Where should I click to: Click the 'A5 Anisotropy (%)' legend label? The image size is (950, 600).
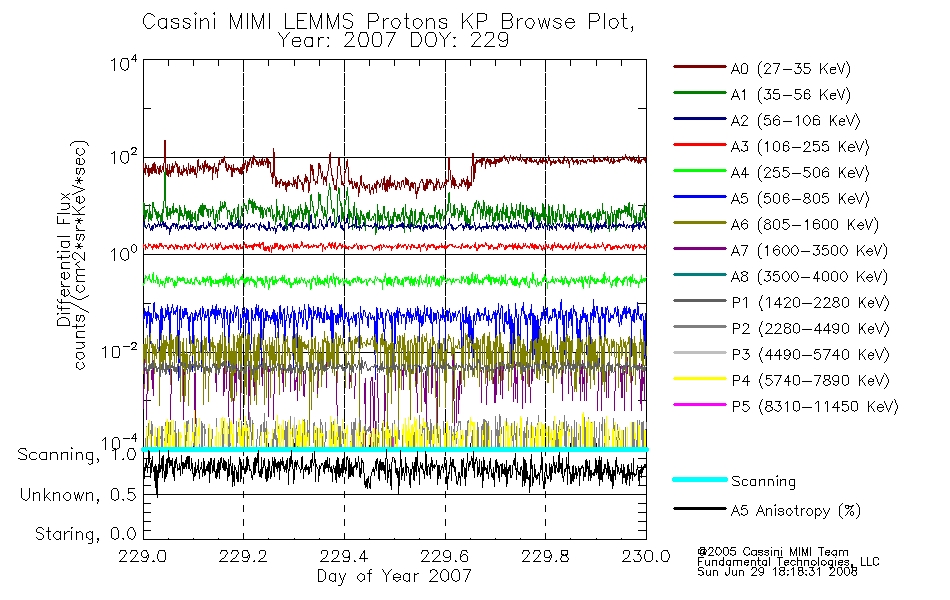tap(796, 511)
